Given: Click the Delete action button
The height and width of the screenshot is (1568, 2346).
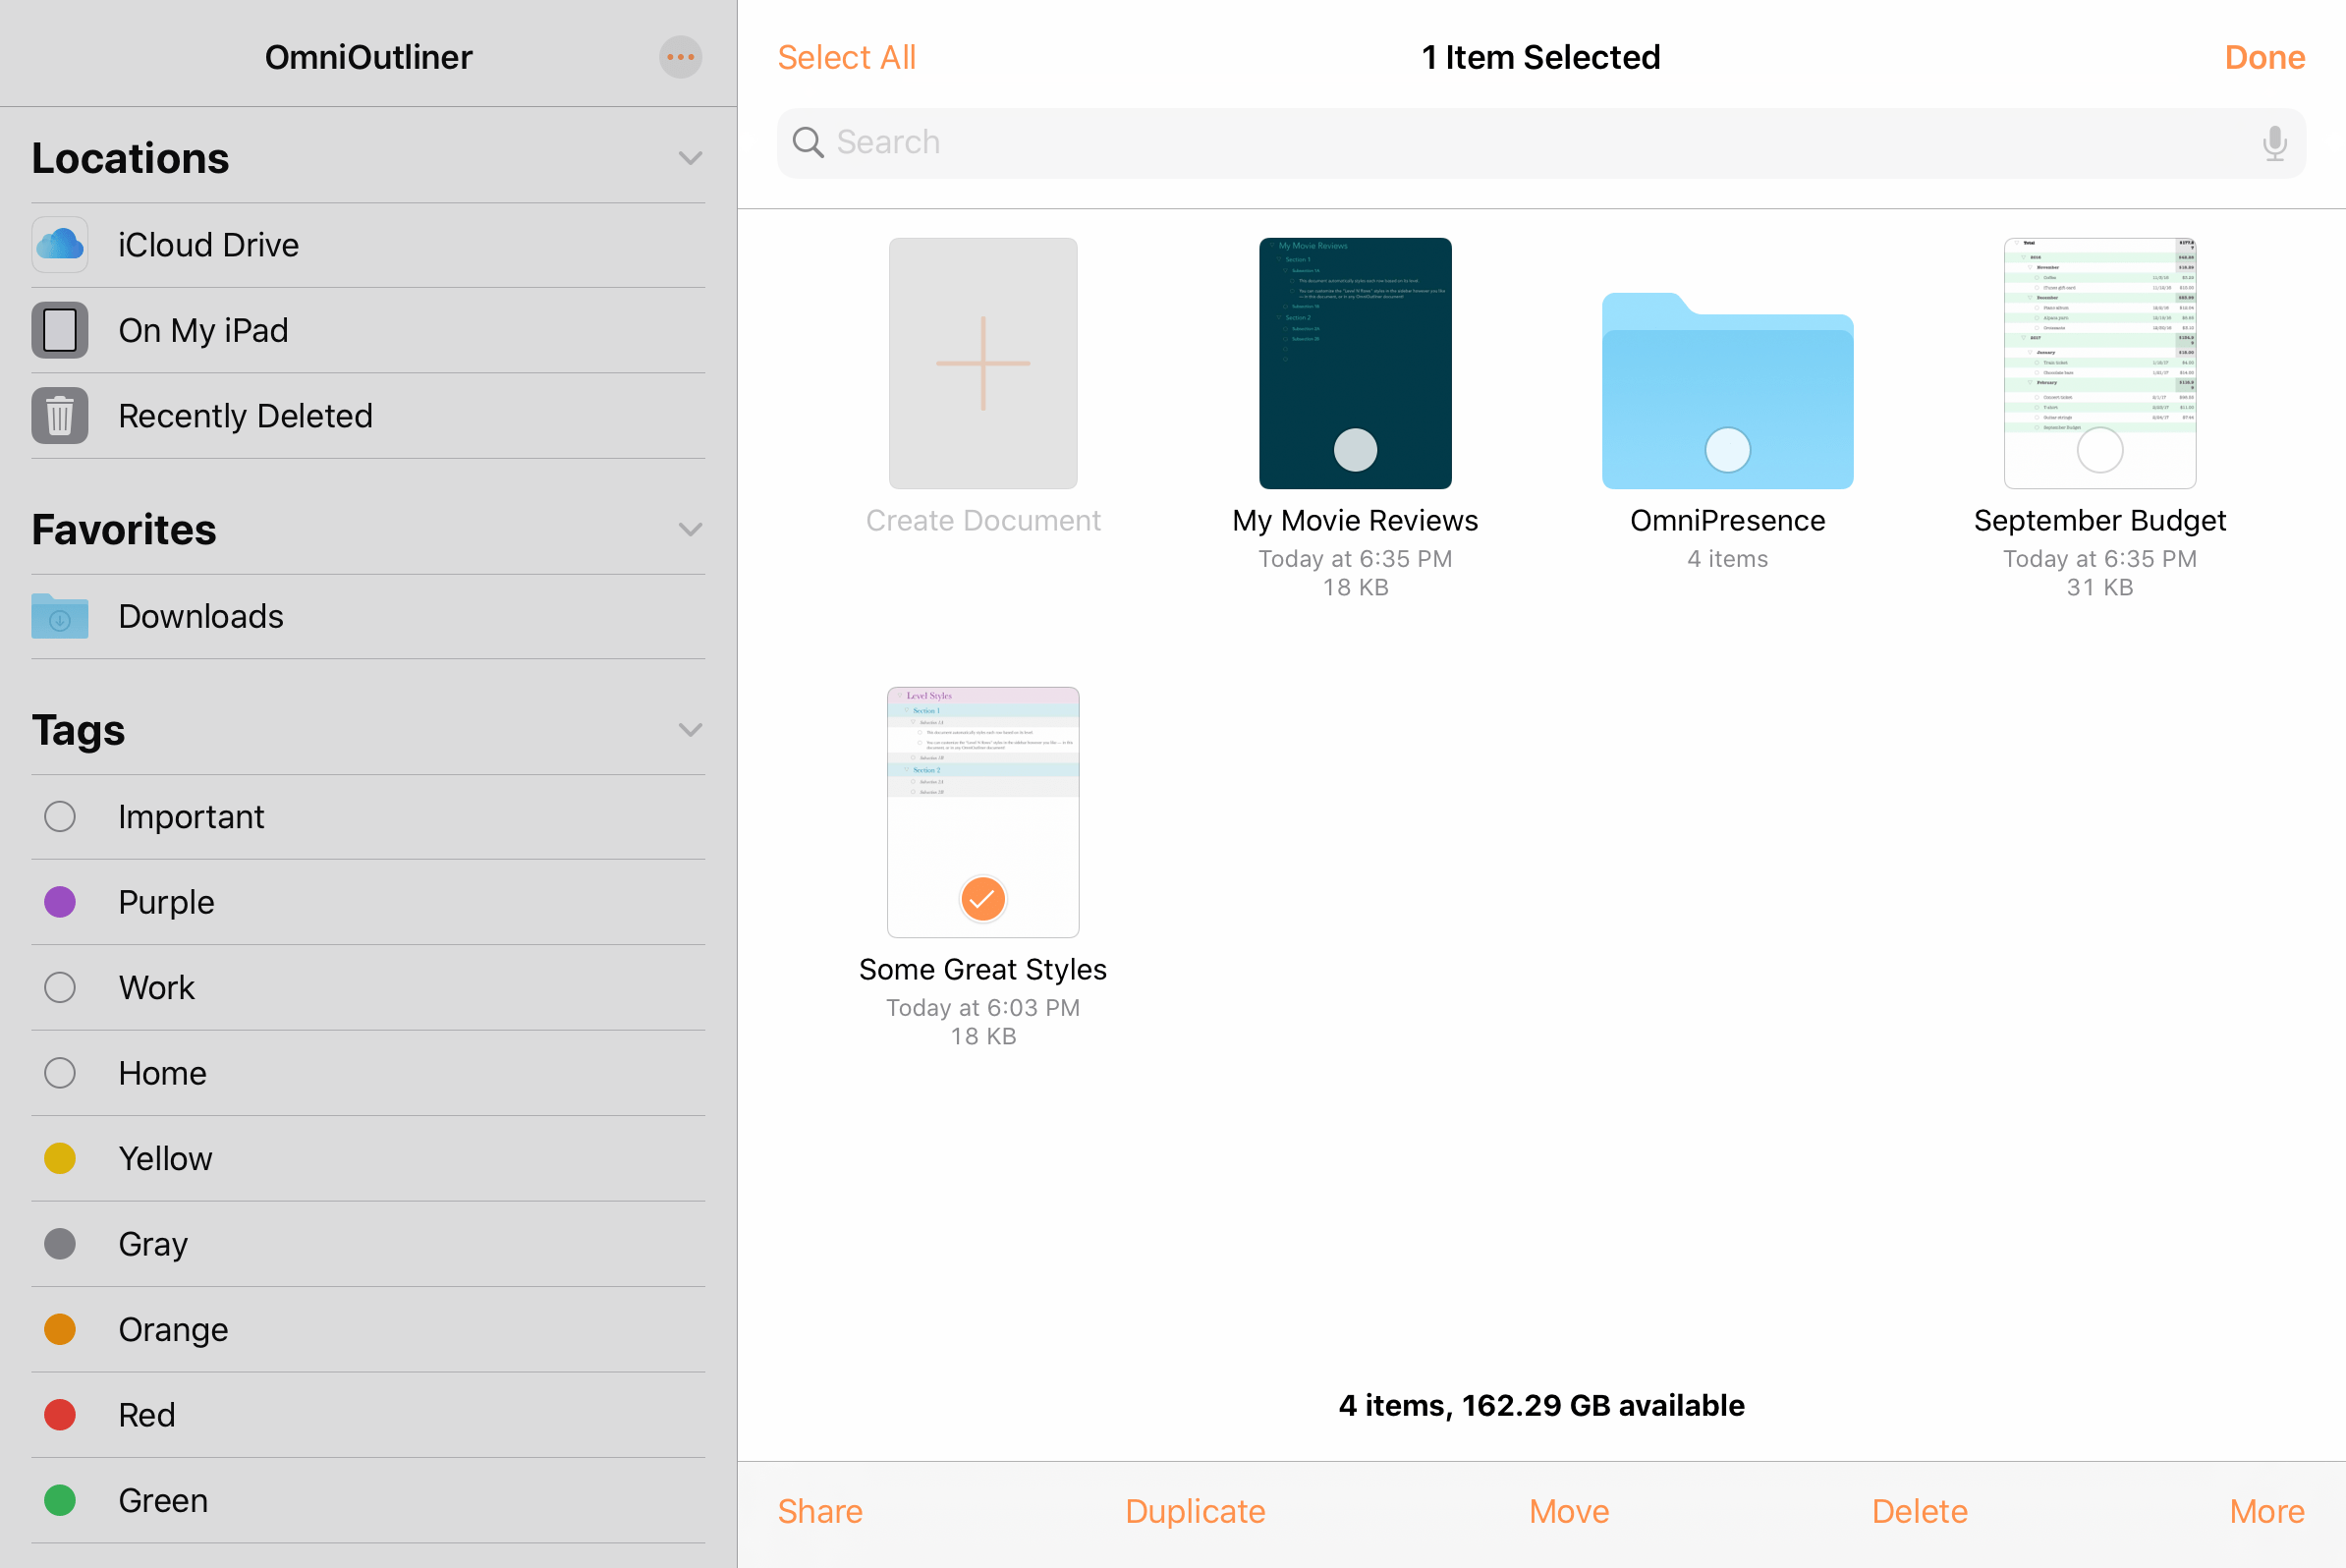Looking at the screenshot, I should click(1918, 1510).
